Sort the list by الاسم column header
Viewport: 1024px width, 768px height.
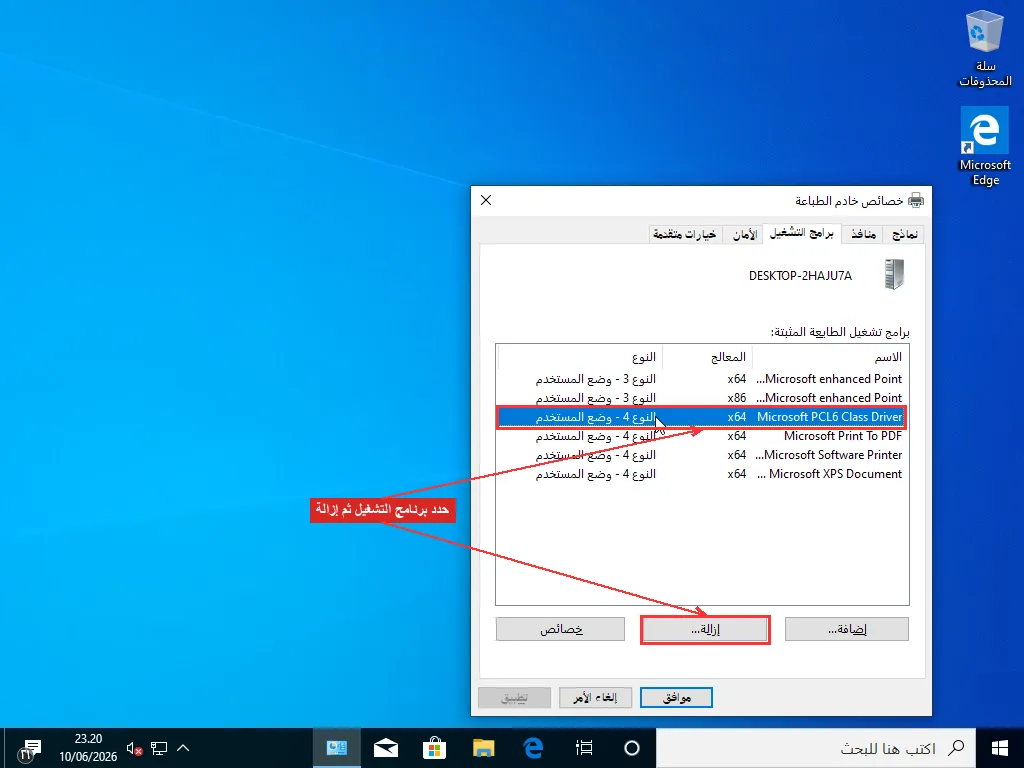(x=831, y=357)
